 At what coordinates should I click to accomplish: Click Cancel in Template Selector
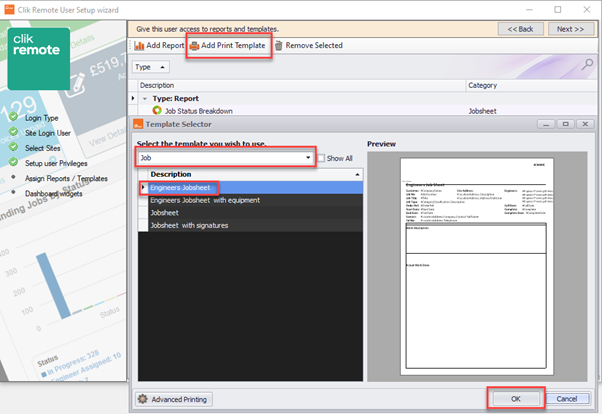[567, 399]
